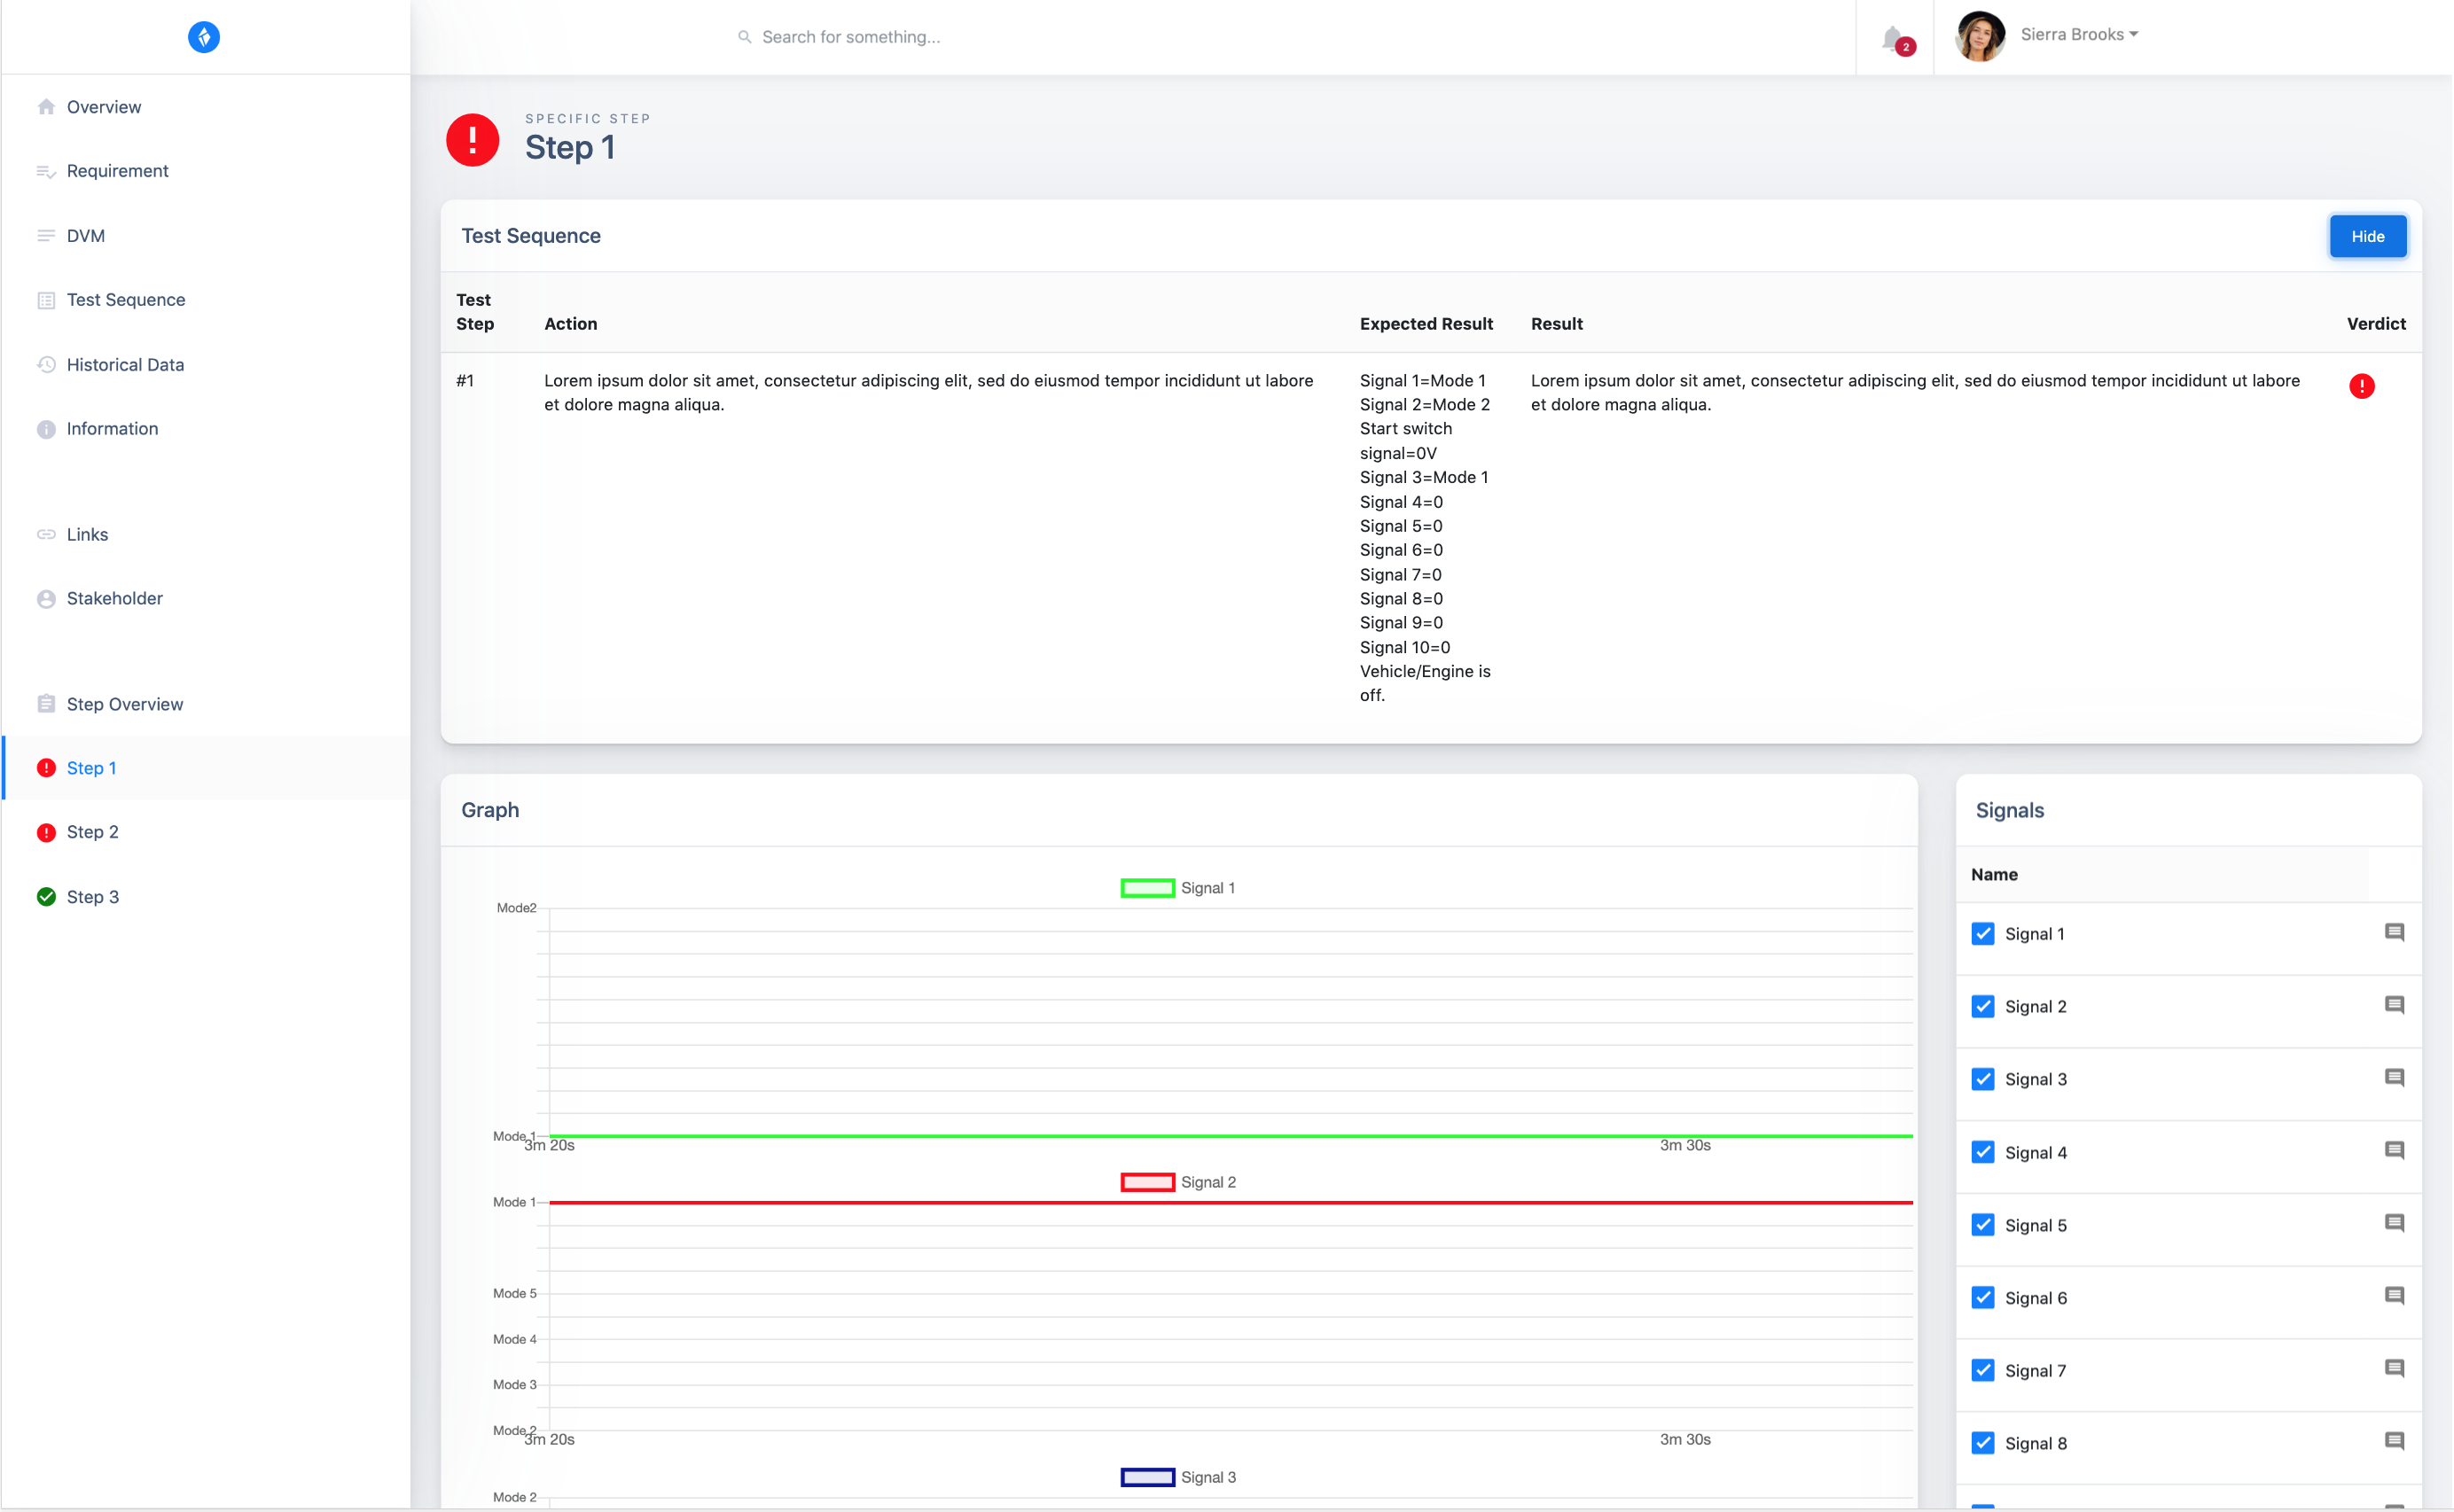Click the Historical Data clock icon
Screen dimensions: 2454x1512
click(x=46, y=365)
